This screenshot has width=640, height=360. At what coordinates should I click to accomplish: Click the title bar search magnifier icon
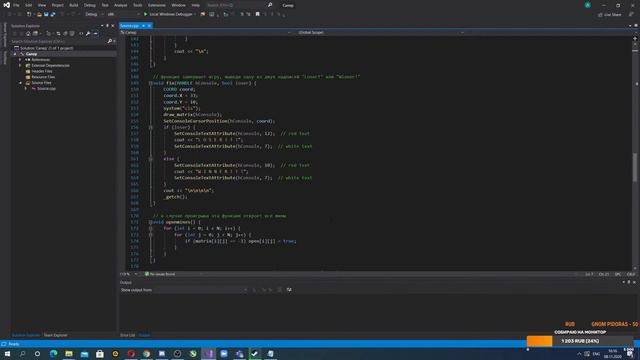click(x=270, y=5)
